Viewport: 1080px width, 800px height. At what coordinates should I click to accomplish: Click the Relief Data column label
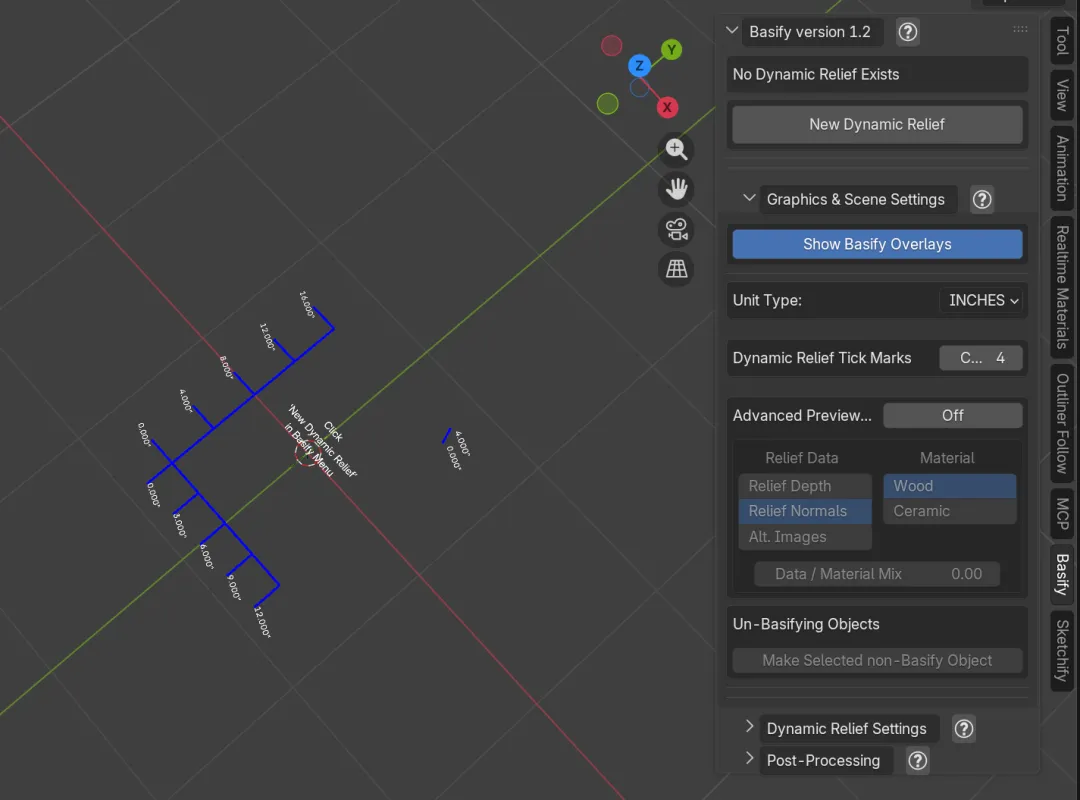tap(802, 458)
